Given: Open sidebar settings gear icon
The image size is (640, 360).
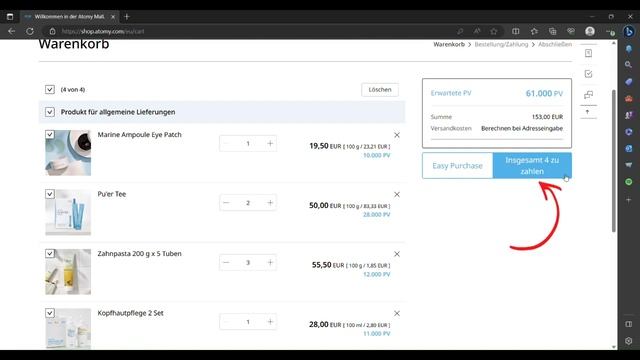Looking at the screenshot, I should point(629,341).
